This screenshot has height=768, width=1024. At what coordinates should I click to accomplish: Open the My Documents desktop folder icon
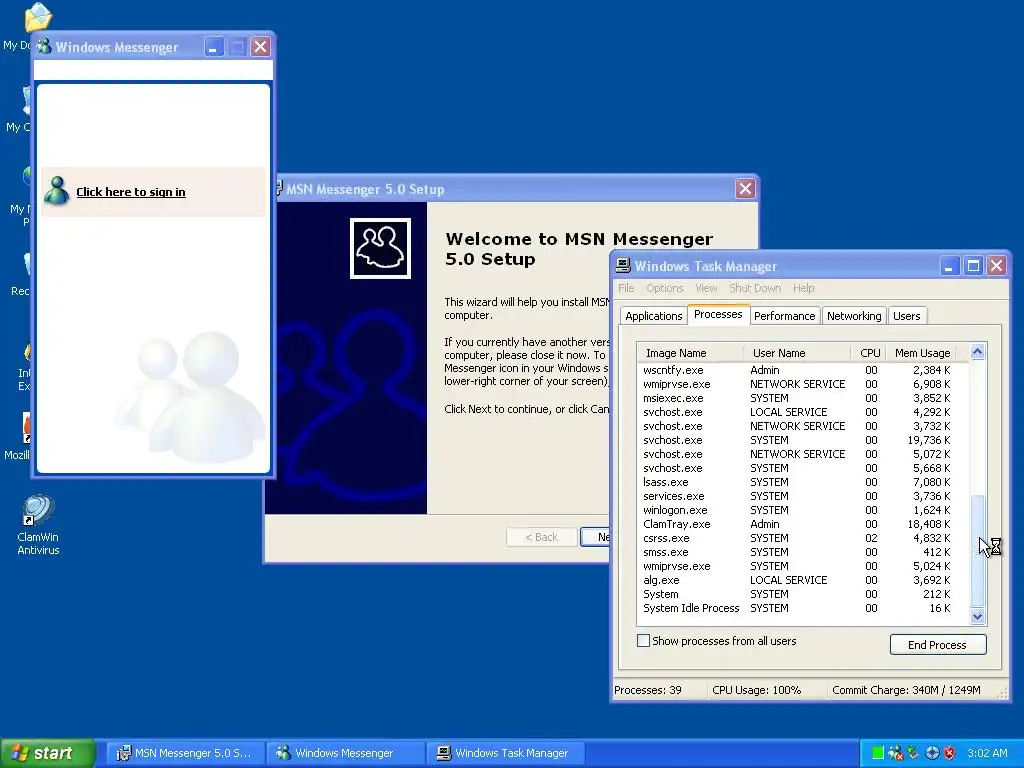coord(37,18)
